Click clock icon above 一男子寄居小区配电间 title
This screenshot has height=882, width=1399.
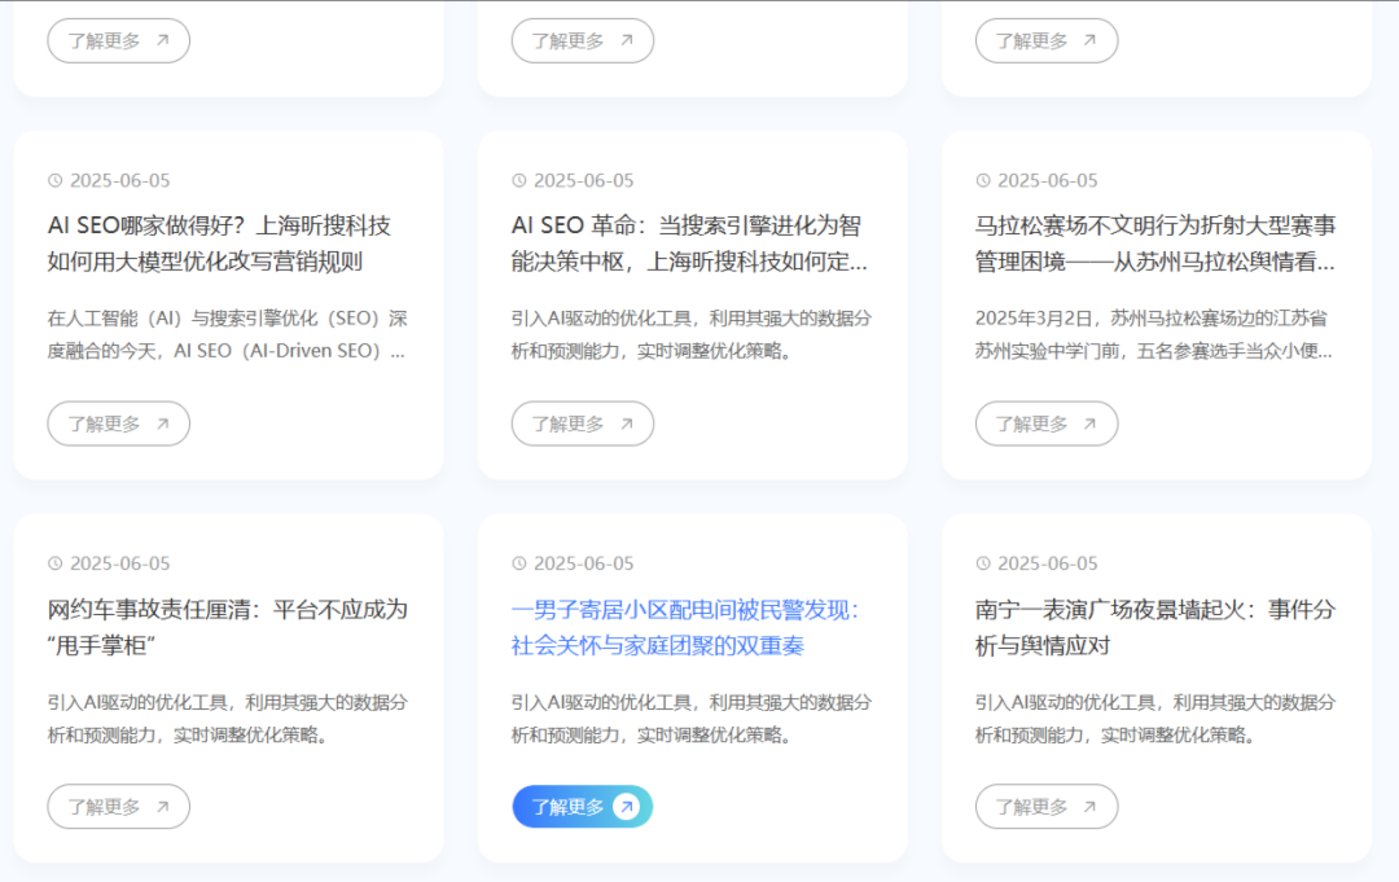pyautogui.click(x=519, y=564)
